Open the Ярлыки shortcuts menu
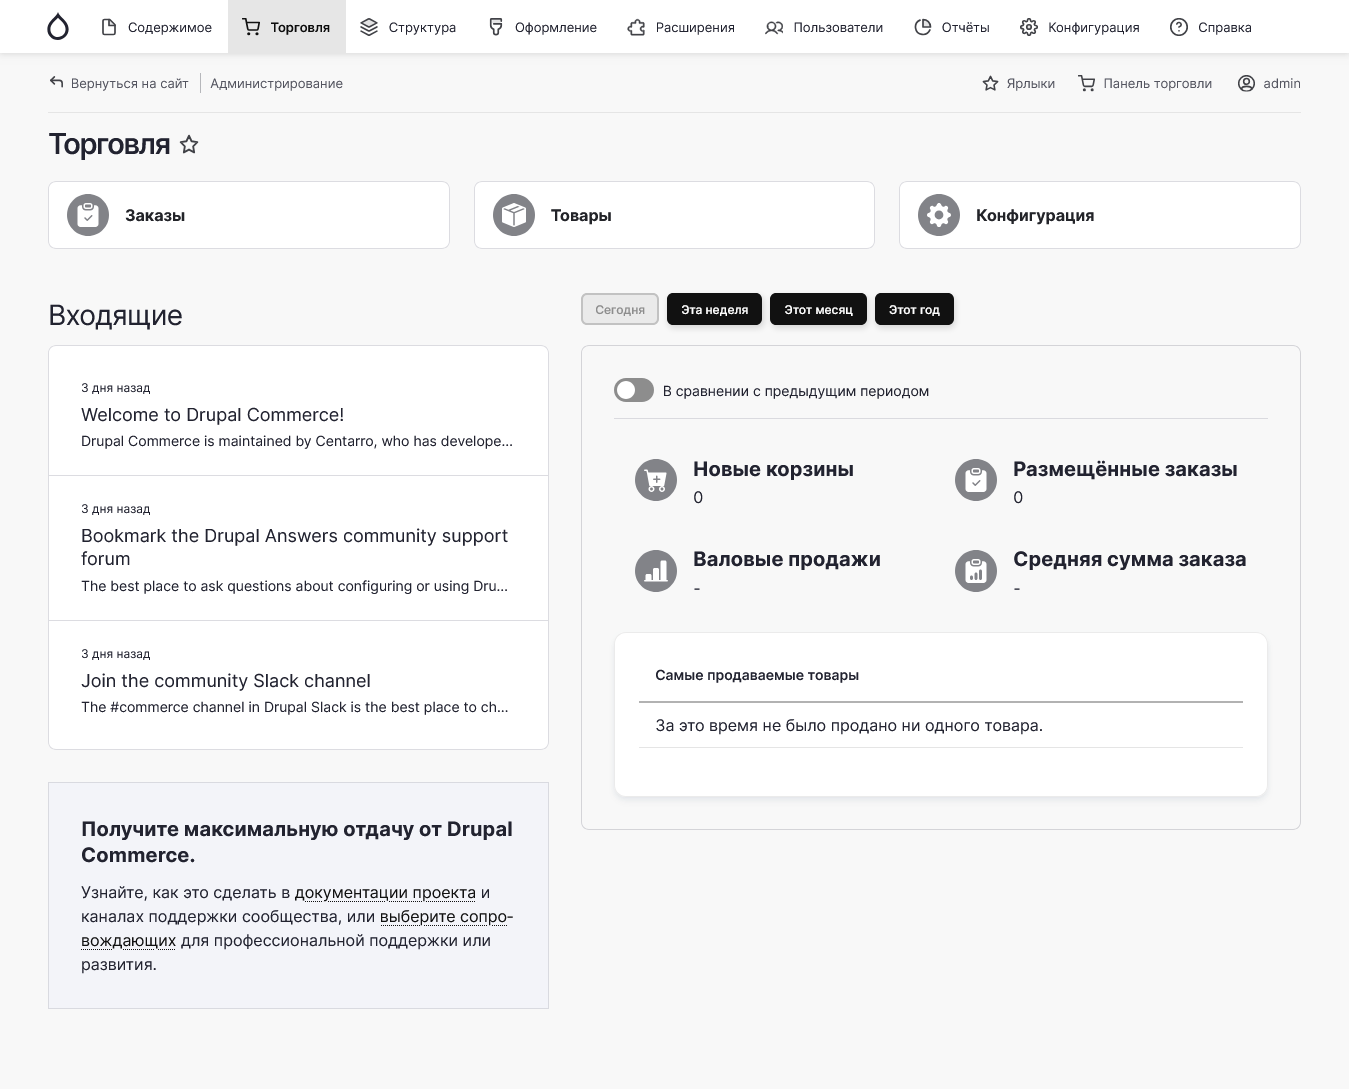Screen dimensions: 1349x1089 1019,84
